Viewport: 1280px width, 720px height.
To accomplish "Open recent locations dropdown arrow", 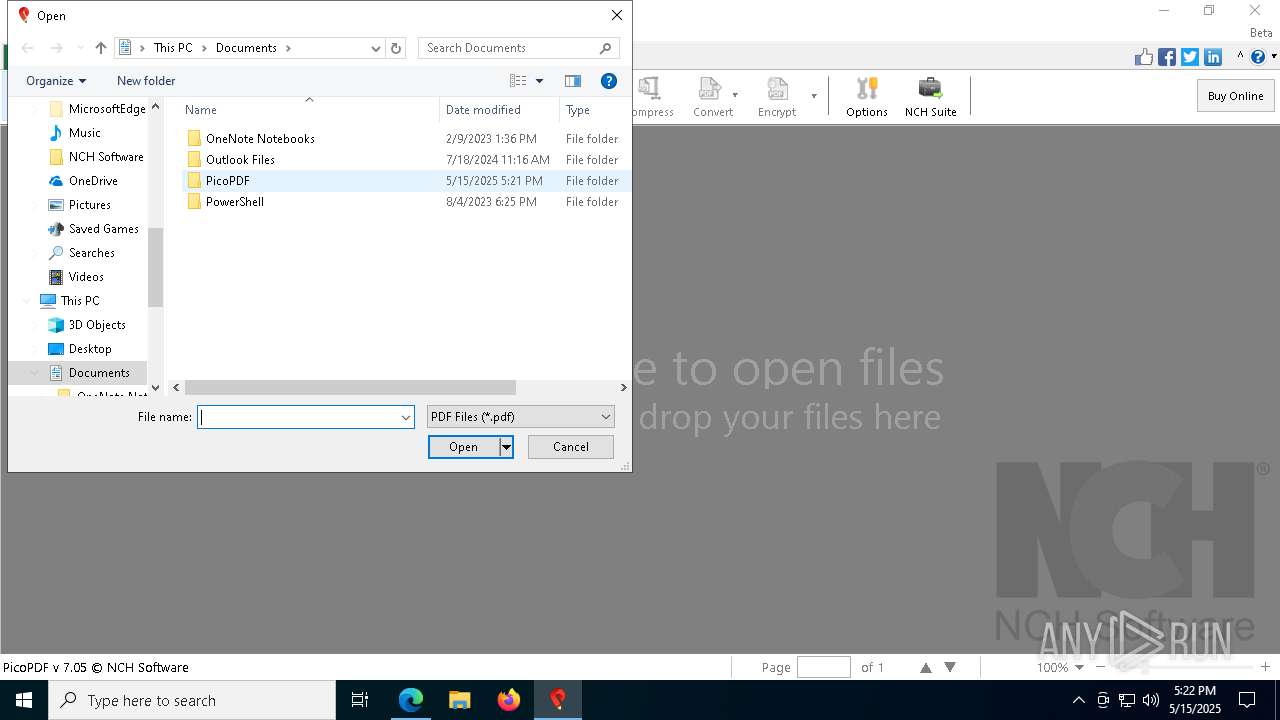I will click(x=80, y=48).
